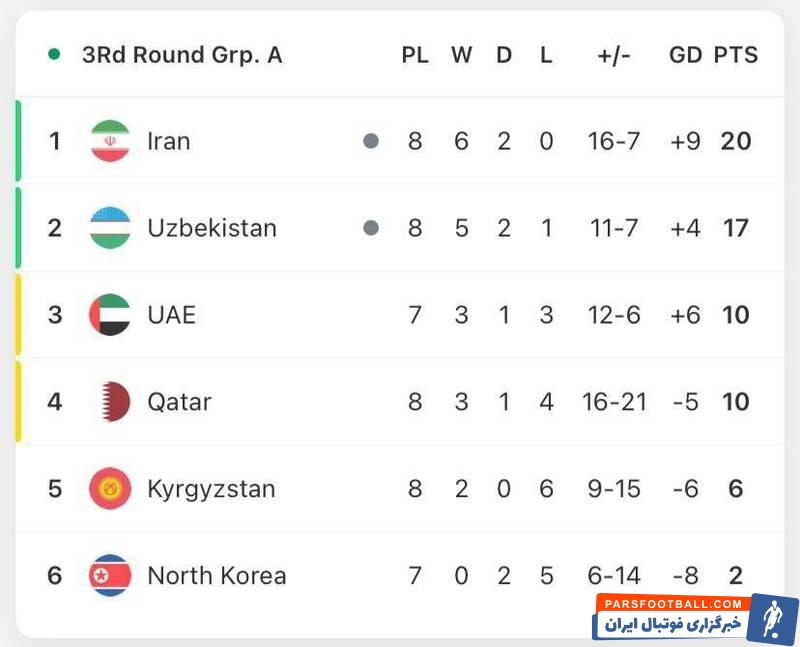Image resolution: width=800 pixels, height=647 pixels.
Task: Sort table by PTS column header
Action: coord(735,55)
